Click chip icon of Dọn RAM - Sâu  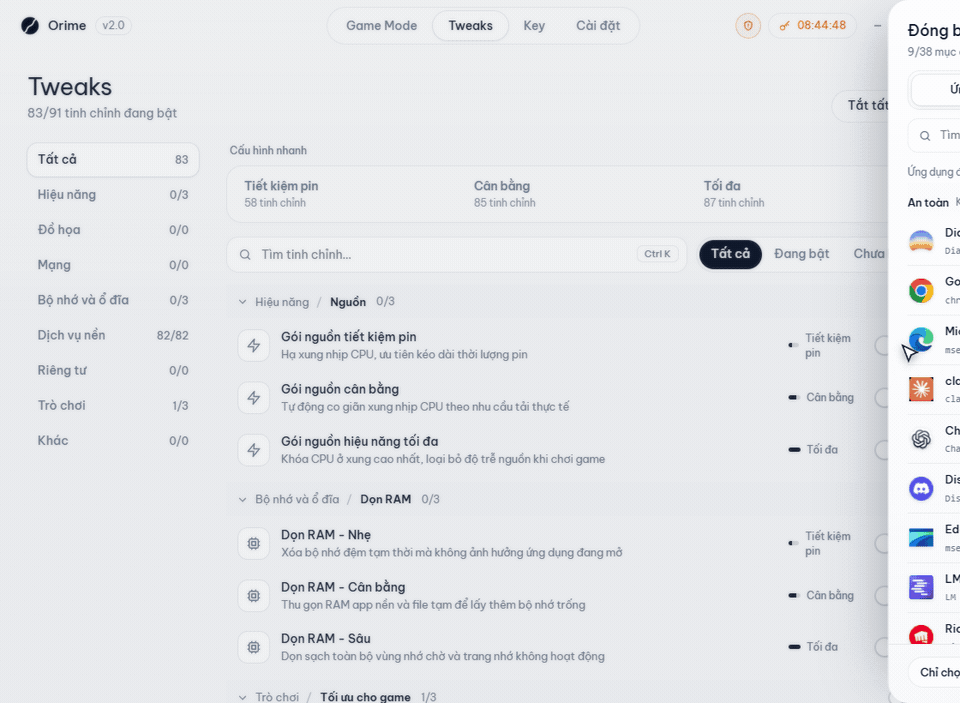point(253,647)
